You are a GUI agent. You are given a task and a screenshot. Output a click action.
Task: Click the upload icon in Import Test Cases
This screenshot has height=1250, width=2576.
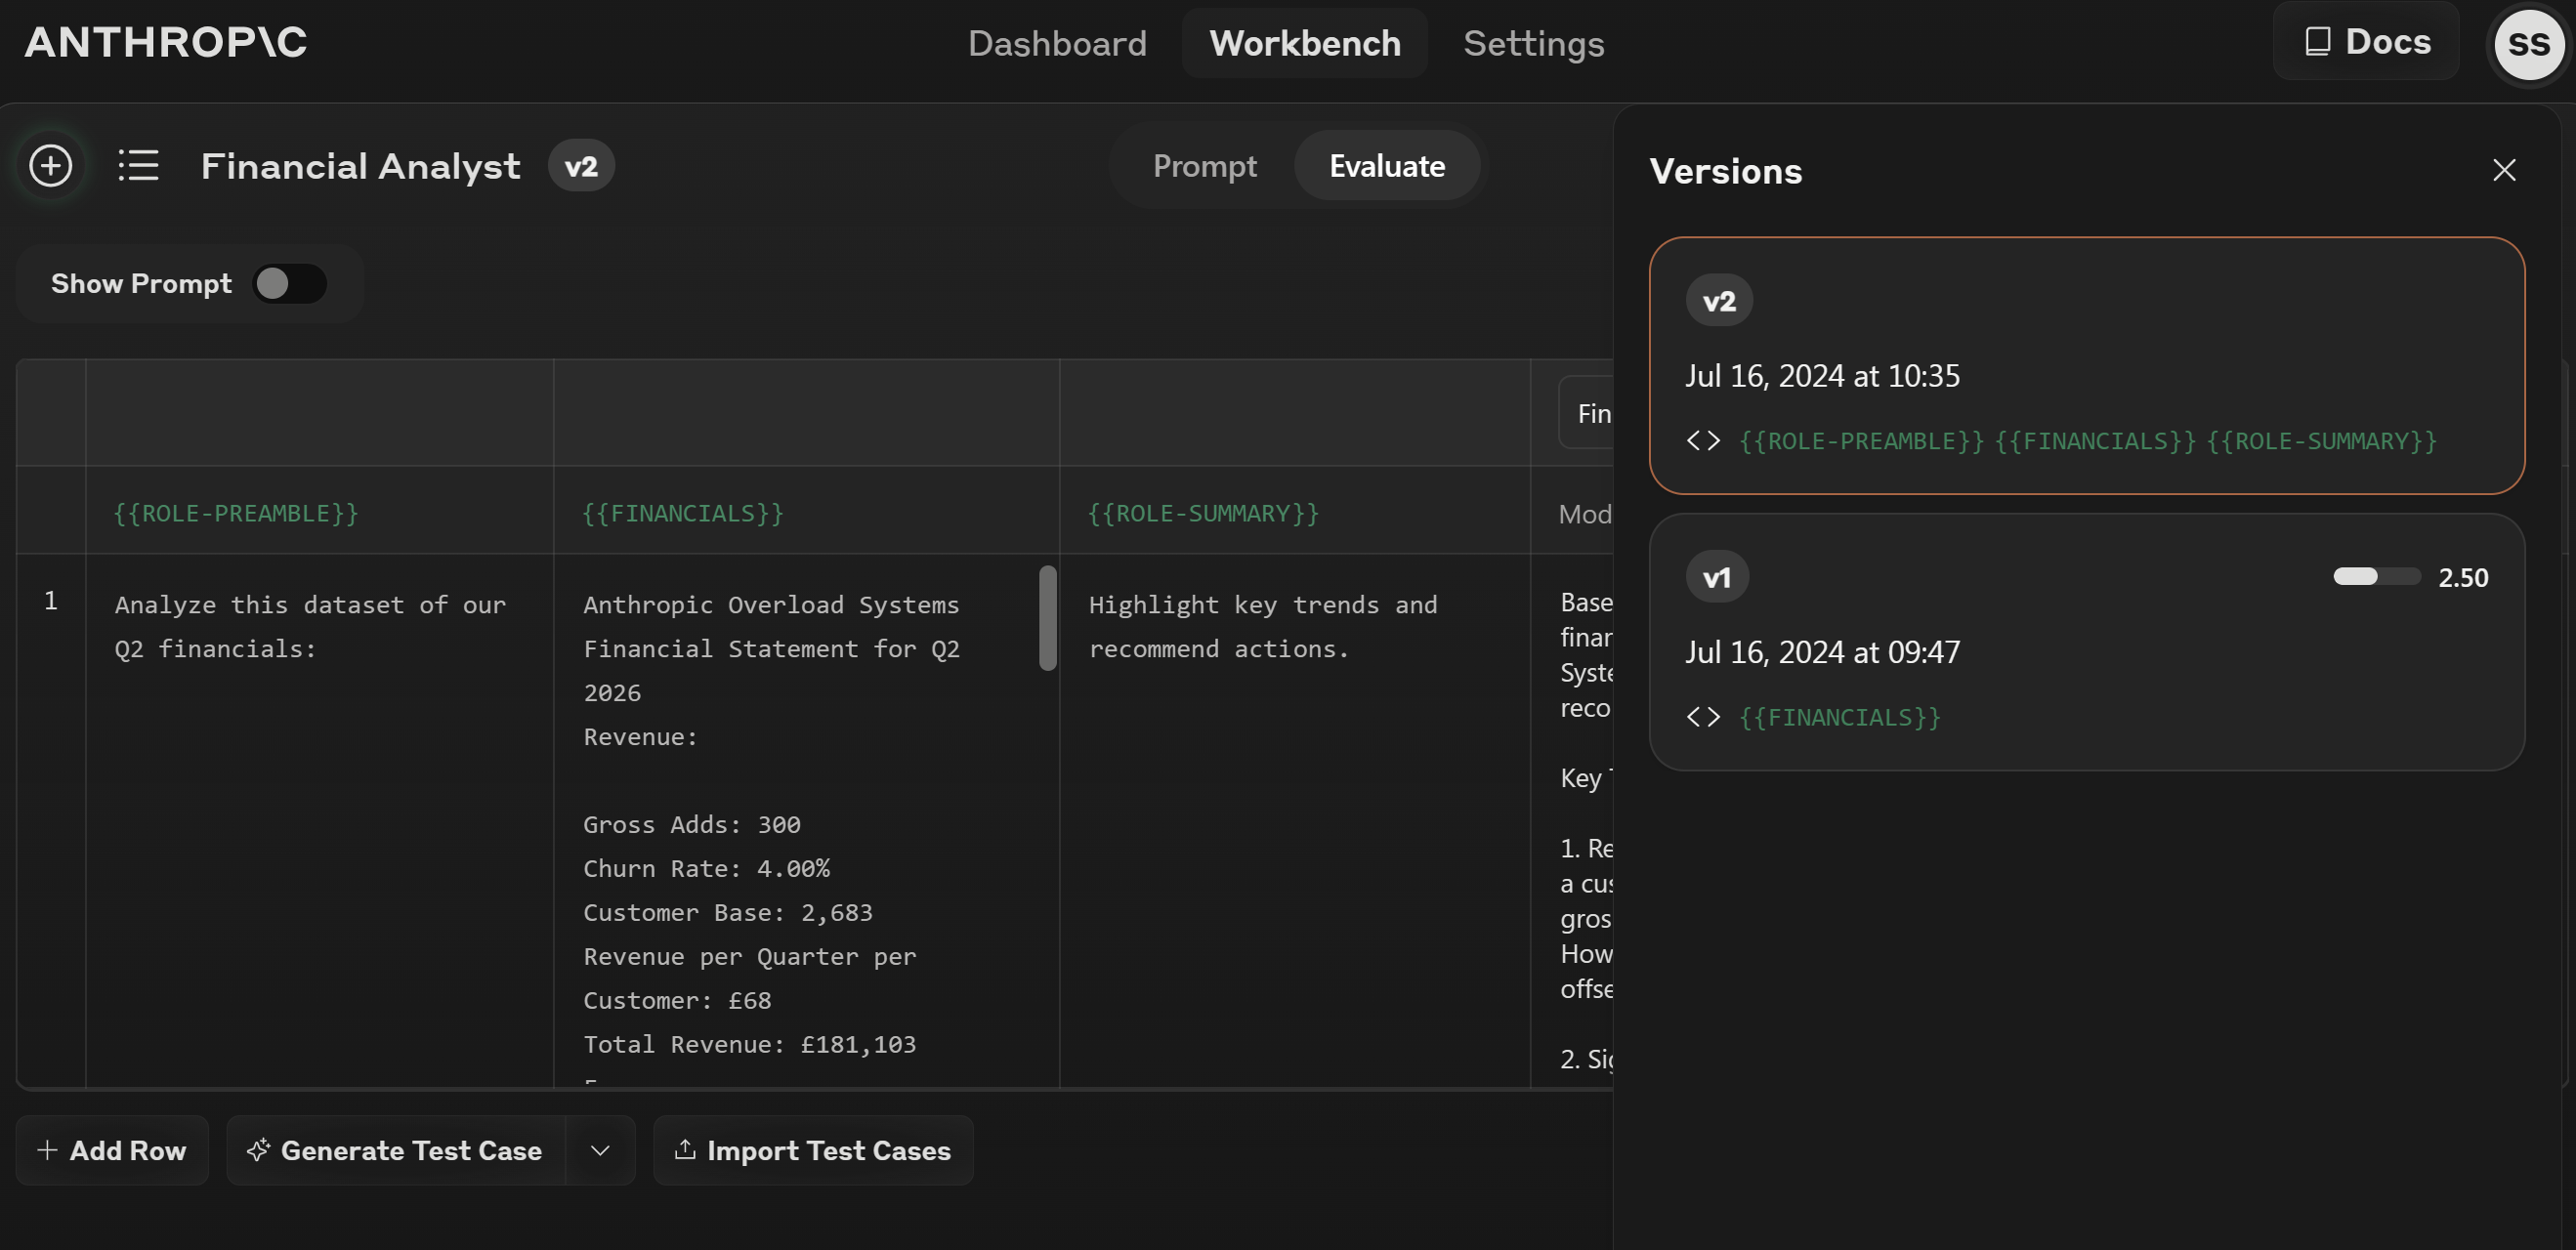point(685,1150)
